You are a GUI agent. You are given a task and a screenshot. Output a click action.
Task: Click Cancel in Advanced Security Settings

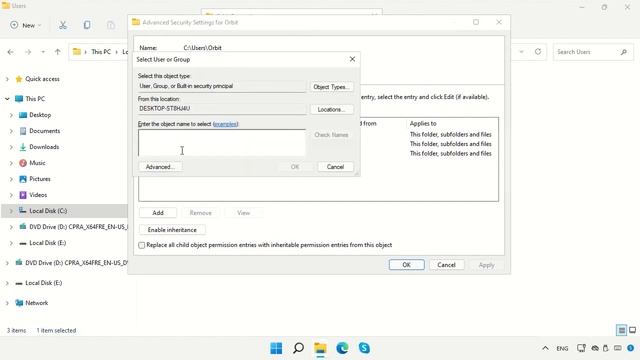(x=446, y=265)
